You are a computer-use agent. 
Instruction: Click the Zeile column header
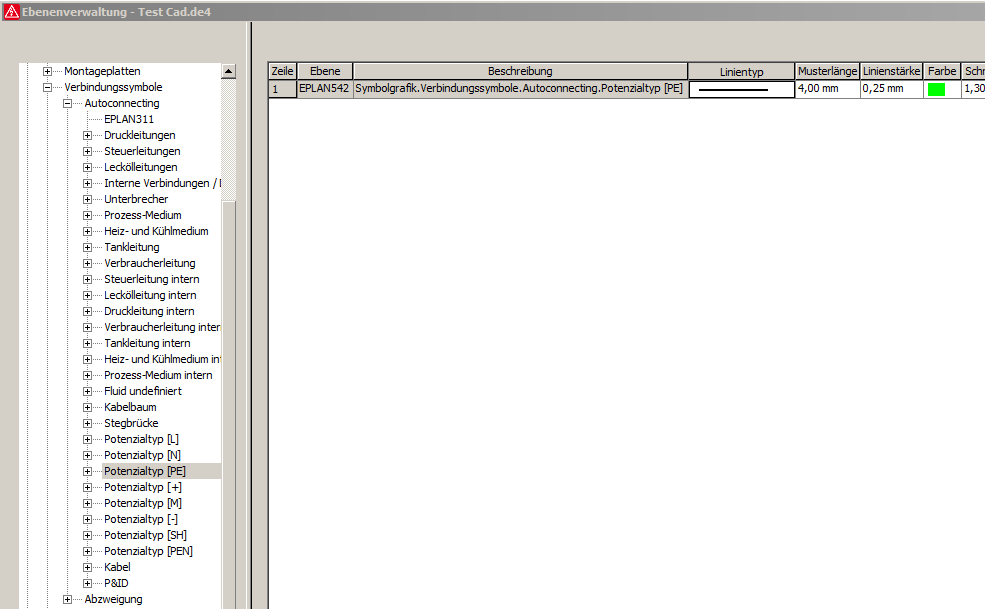(x=282, y=72)
